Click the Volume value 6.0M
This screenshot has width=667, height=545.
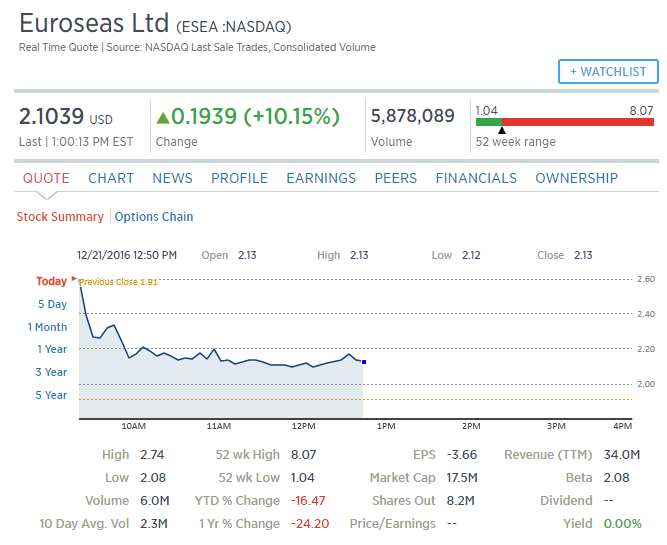click(x=155, y=501)
